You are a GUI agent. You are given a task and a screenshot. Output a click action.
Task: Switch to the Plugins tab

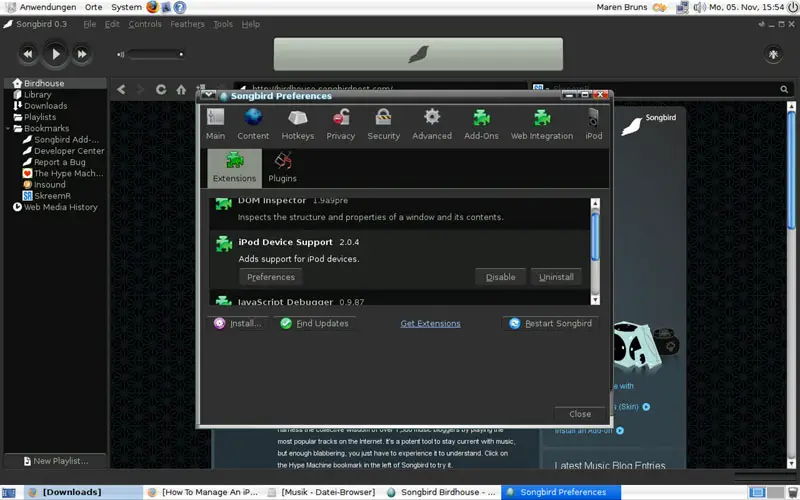[283, 168]
